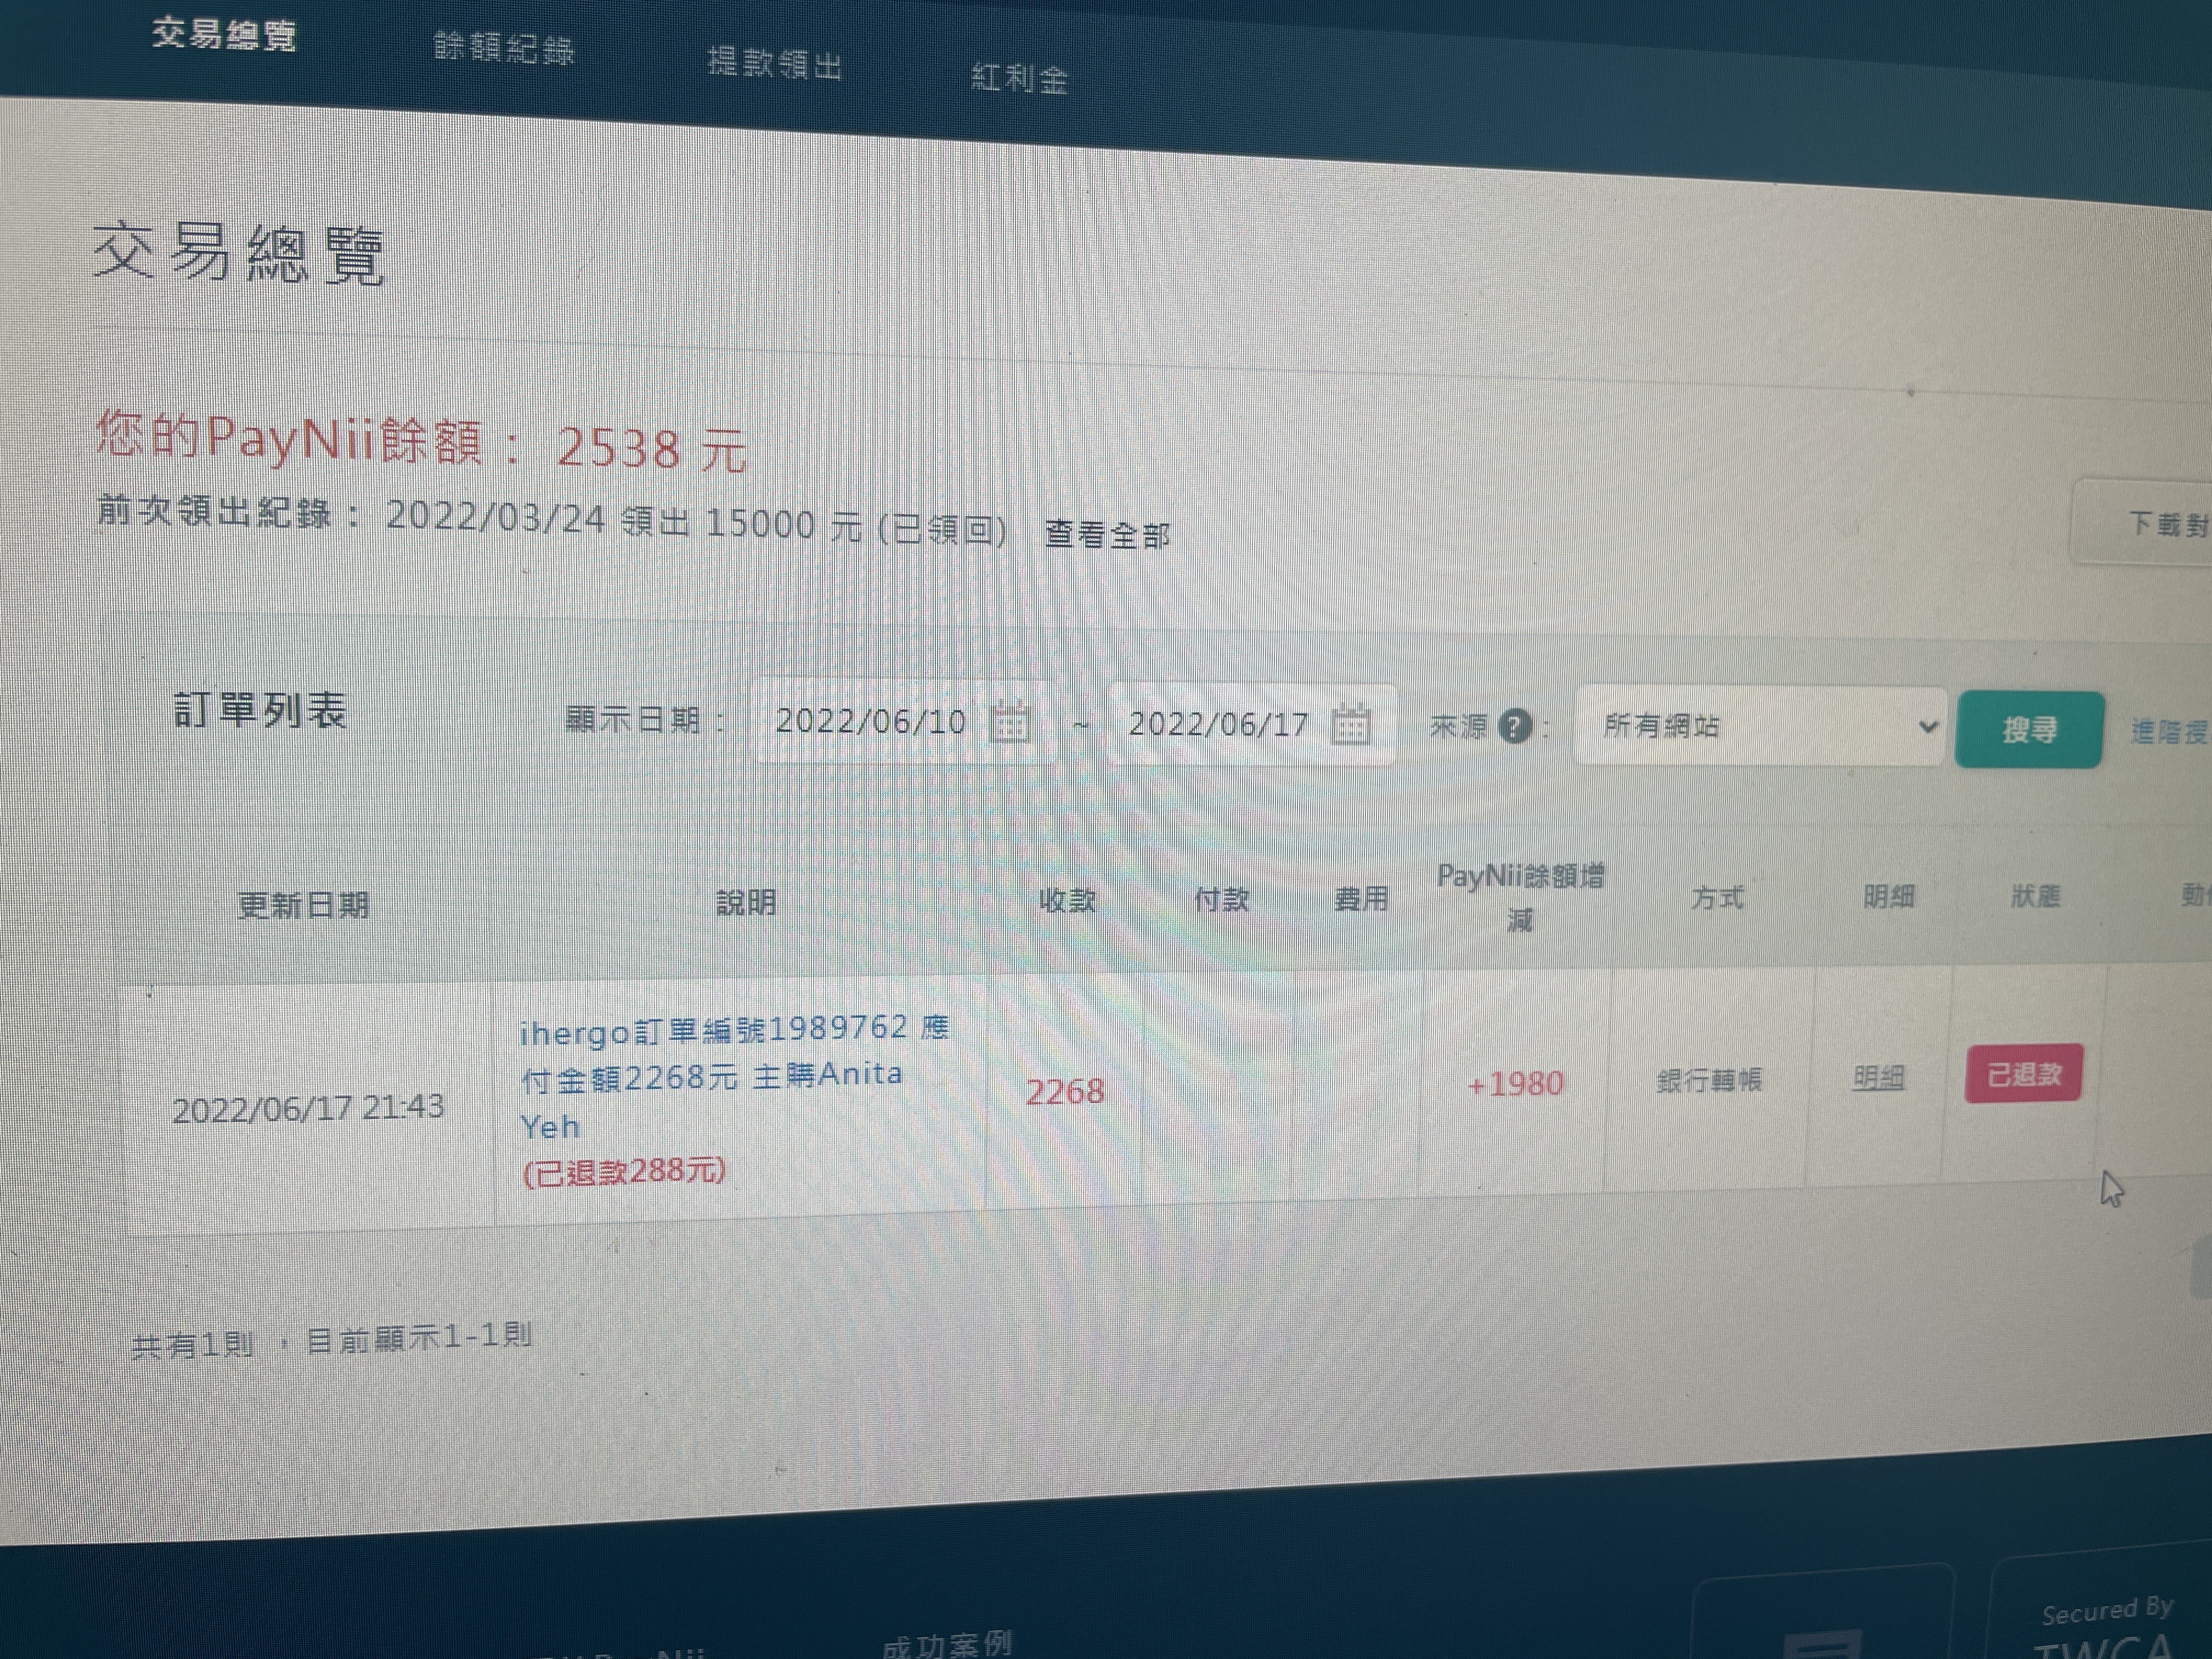
Task: Switch to the 餘額紀錄 tab
Action: click(504, 47)
